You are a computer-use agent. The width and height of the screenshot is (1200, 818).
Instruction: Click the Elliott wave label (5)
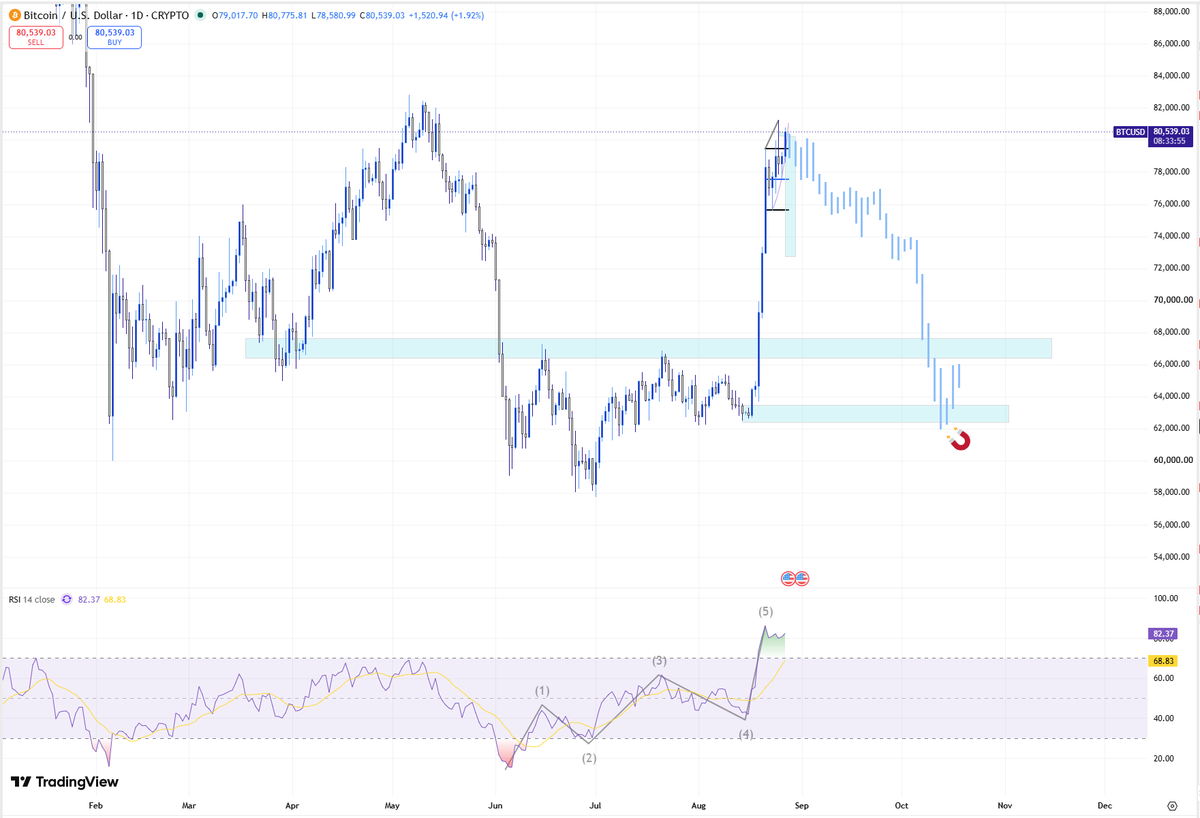(x=766, y=611)
